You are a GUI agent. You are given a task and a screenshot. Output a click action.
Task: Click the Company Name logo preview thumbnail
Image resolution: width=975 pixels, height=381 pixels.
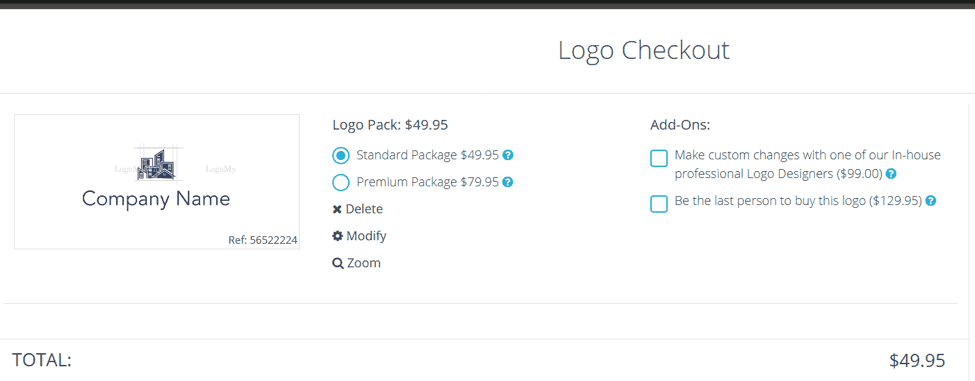[x=157, y=181]
